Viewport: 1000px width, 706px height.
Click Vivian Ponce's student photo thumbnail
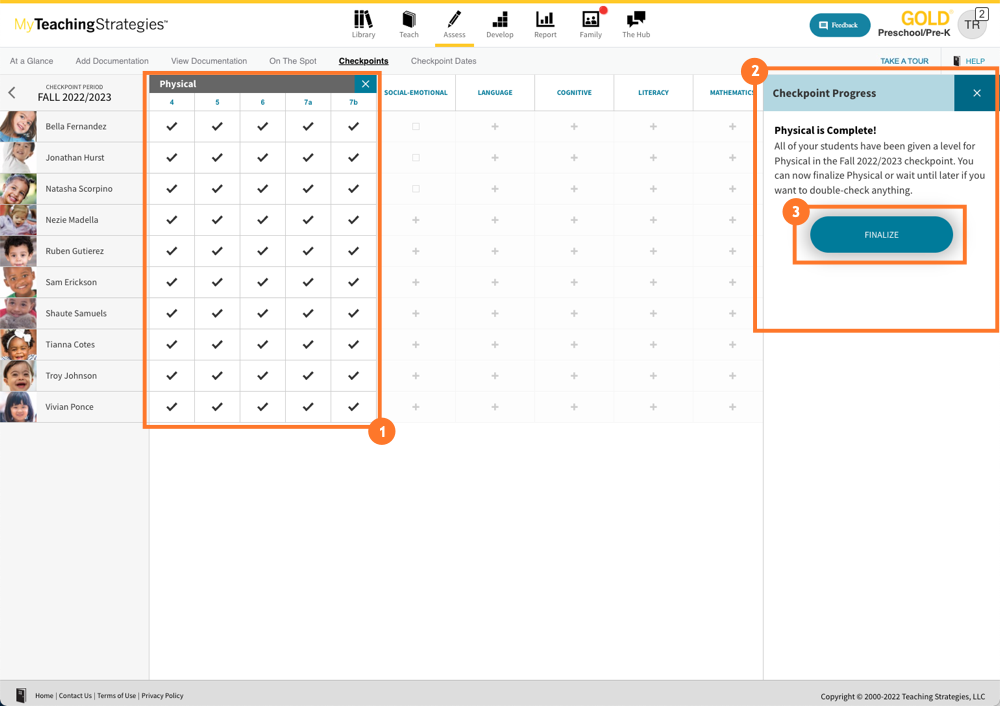click(x=18, y=407)
